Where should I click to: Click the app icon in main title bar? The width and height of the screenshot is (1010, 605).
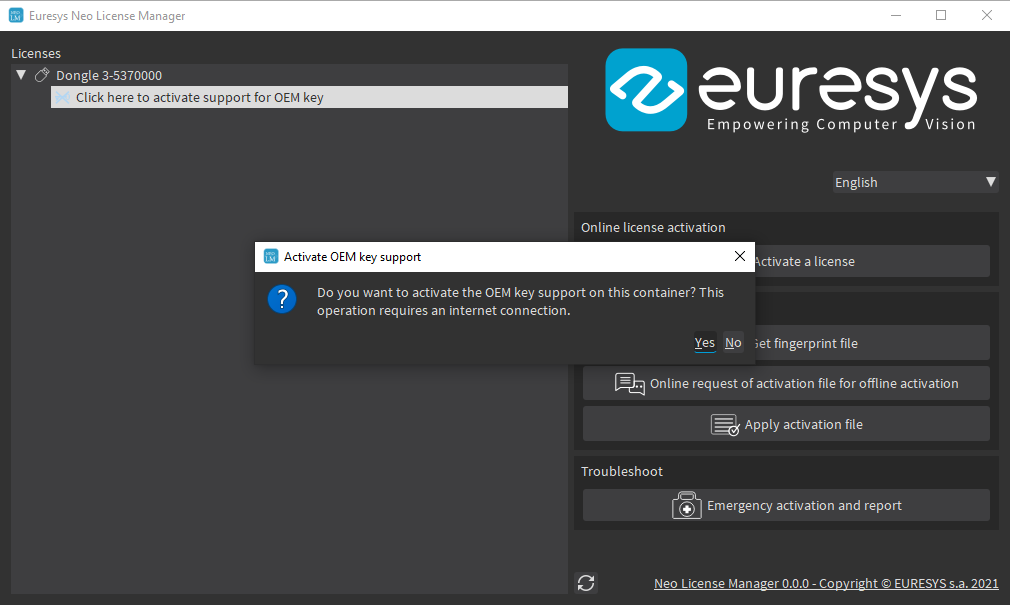click(15, 16)
